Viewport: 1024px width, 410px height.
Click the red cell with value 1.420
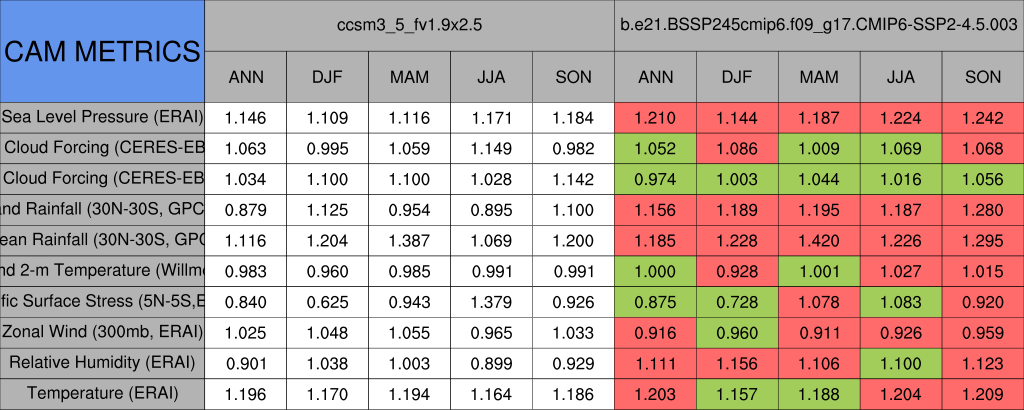(x=819, y=240)
